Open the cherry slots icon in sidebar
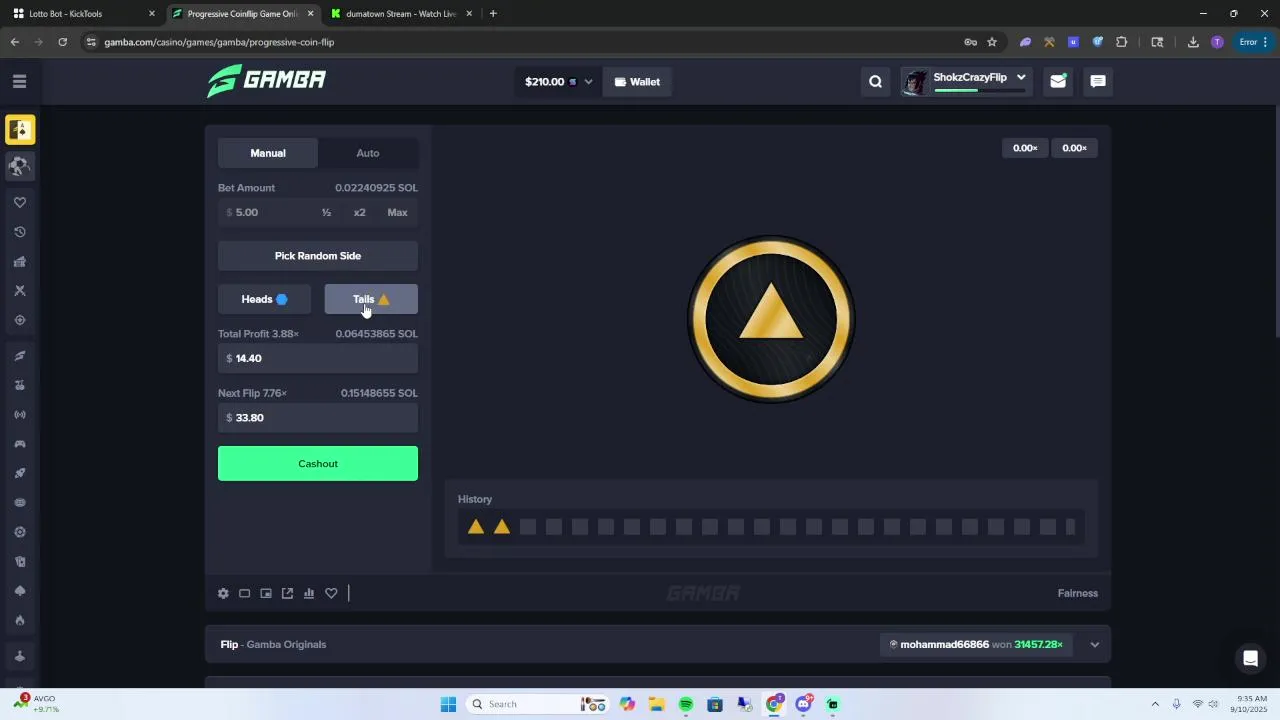 pyautogui.click(x=20, y=385)
